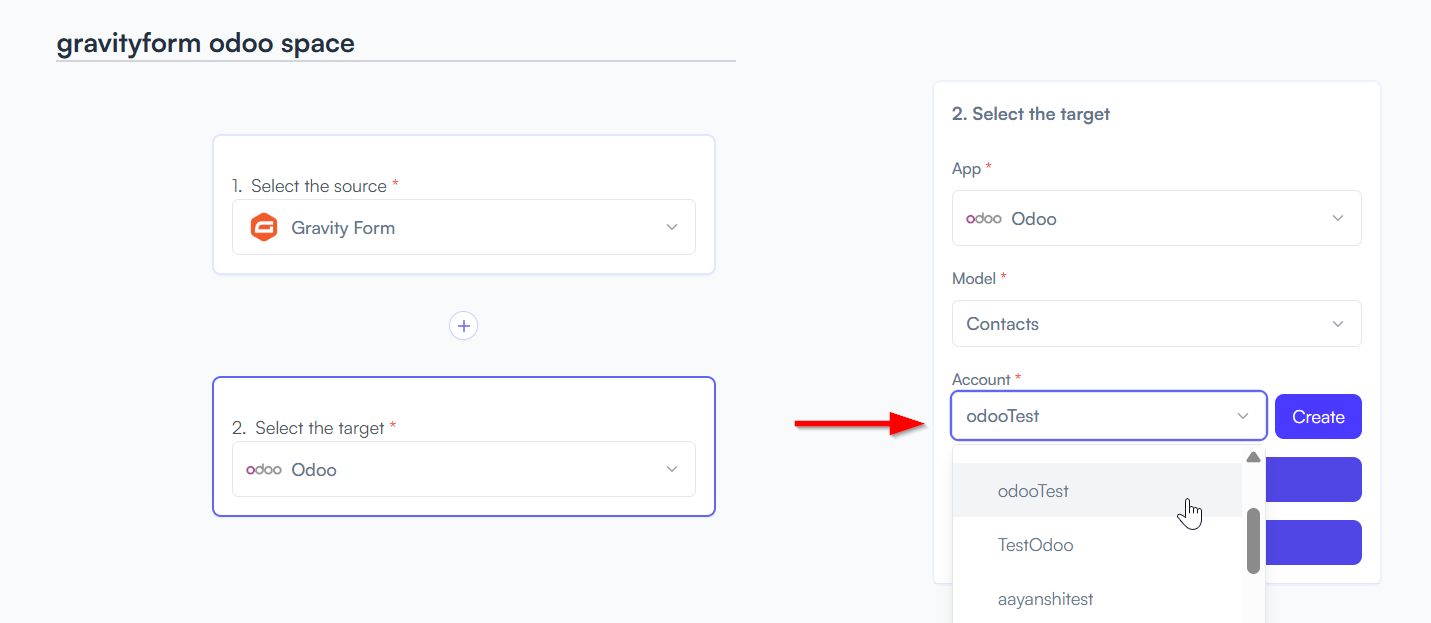
Task: Open the Model dropdown showing Contacts
Action: click(1157, 324)
